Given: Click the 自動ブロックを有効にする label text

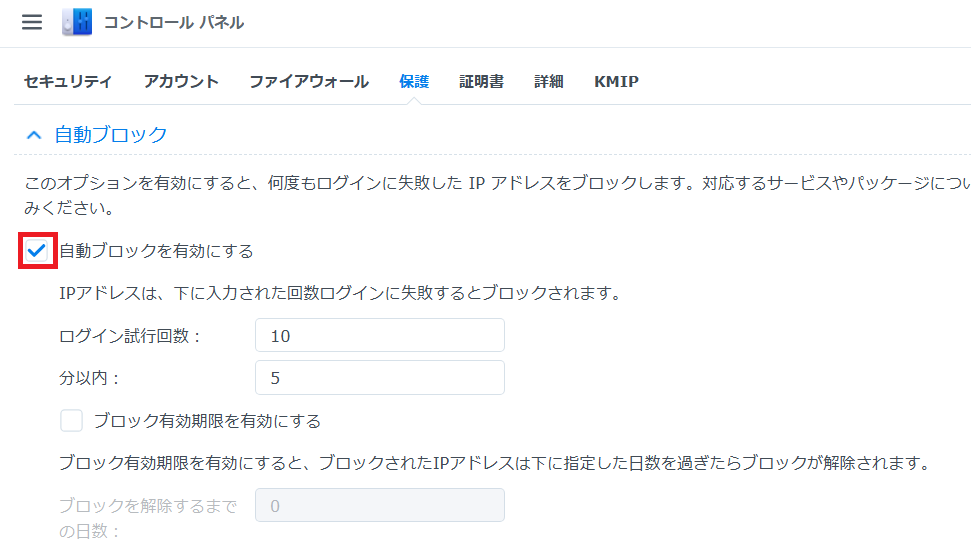Looking at the screenshot, I should click(157, 251).
